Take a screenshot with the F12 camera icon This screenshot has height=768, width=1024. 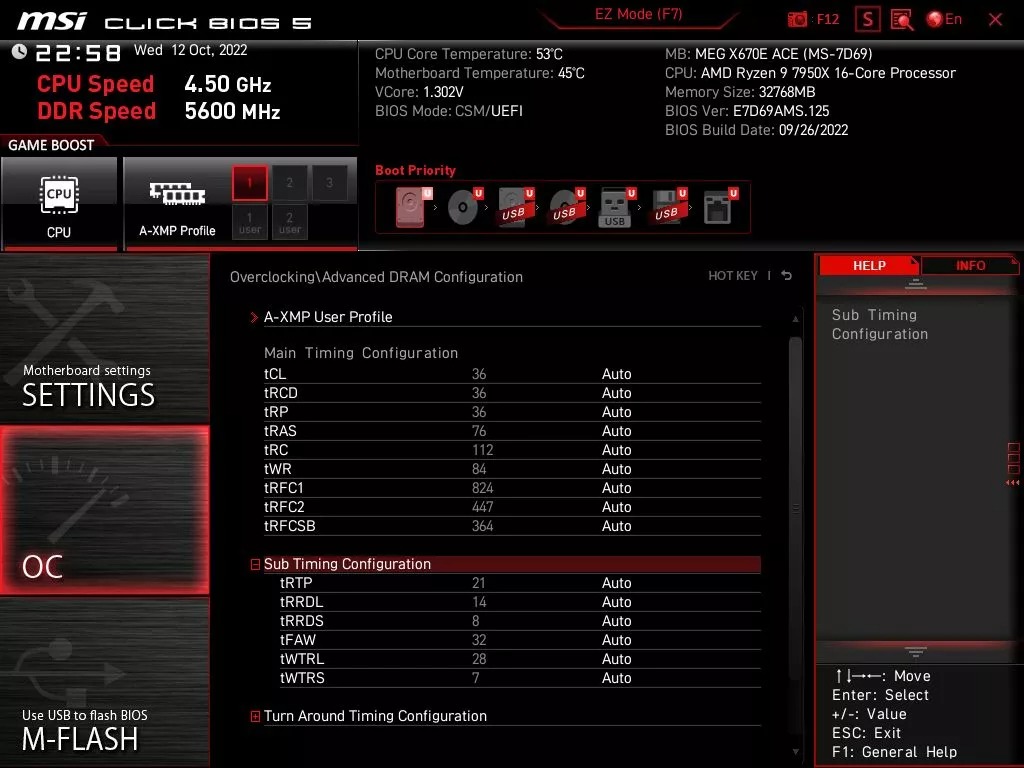[x=797, y=19]
